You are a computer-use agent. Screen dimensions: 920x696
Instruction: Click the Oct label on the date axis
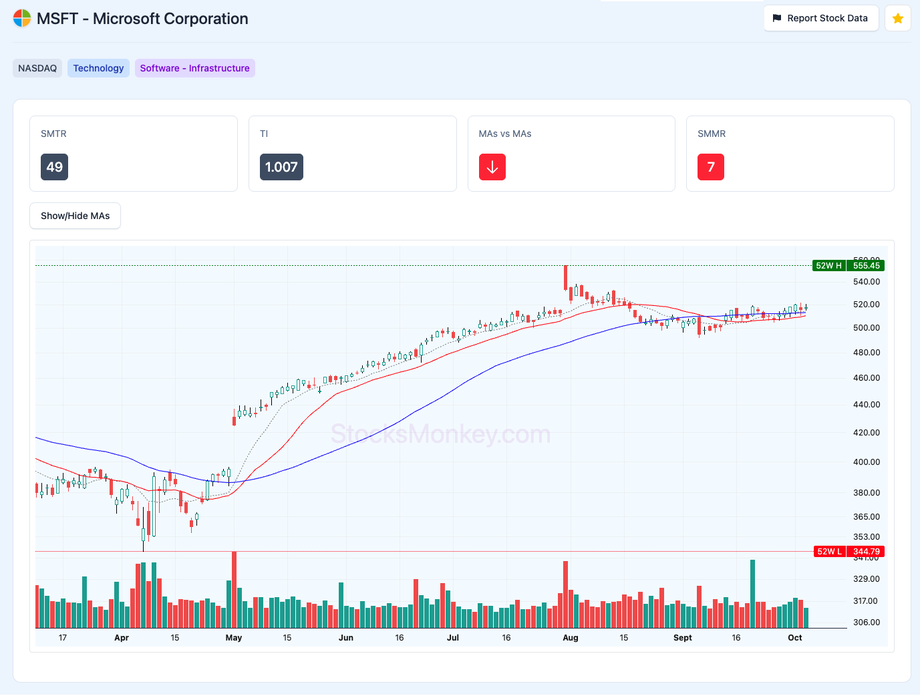[x=795, y=637]
